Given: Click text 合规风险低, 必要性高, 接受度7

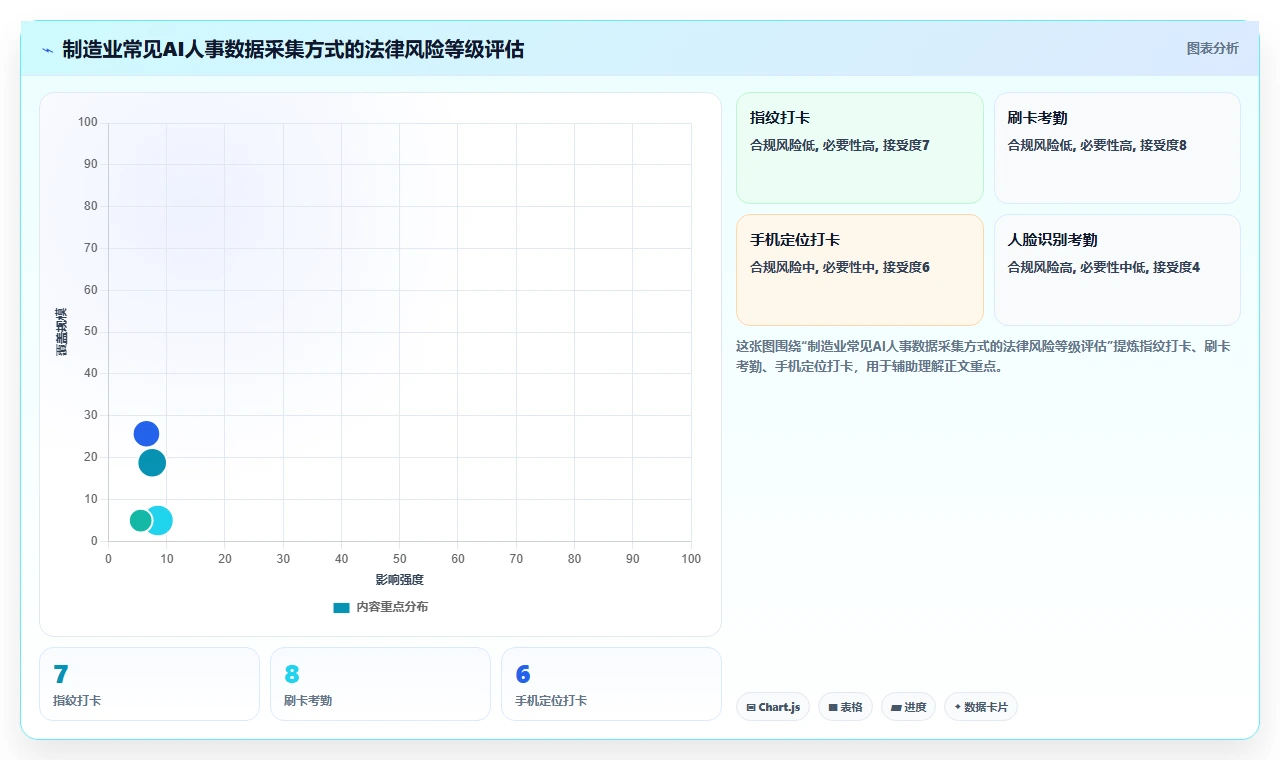Looking at the screenshot, I should (x=840, y=146).
